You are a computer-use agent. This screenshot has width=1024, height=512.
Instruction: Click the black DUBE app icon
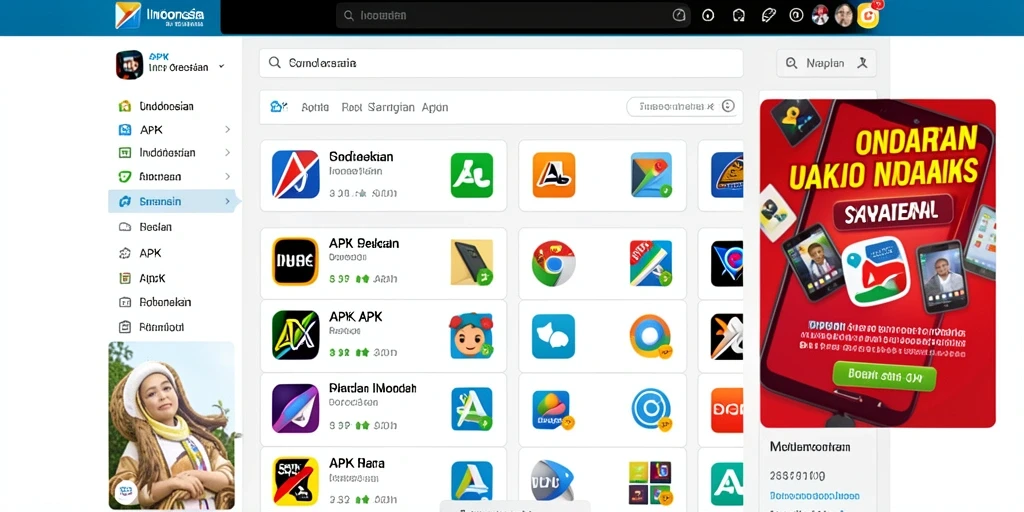[295, 261]
